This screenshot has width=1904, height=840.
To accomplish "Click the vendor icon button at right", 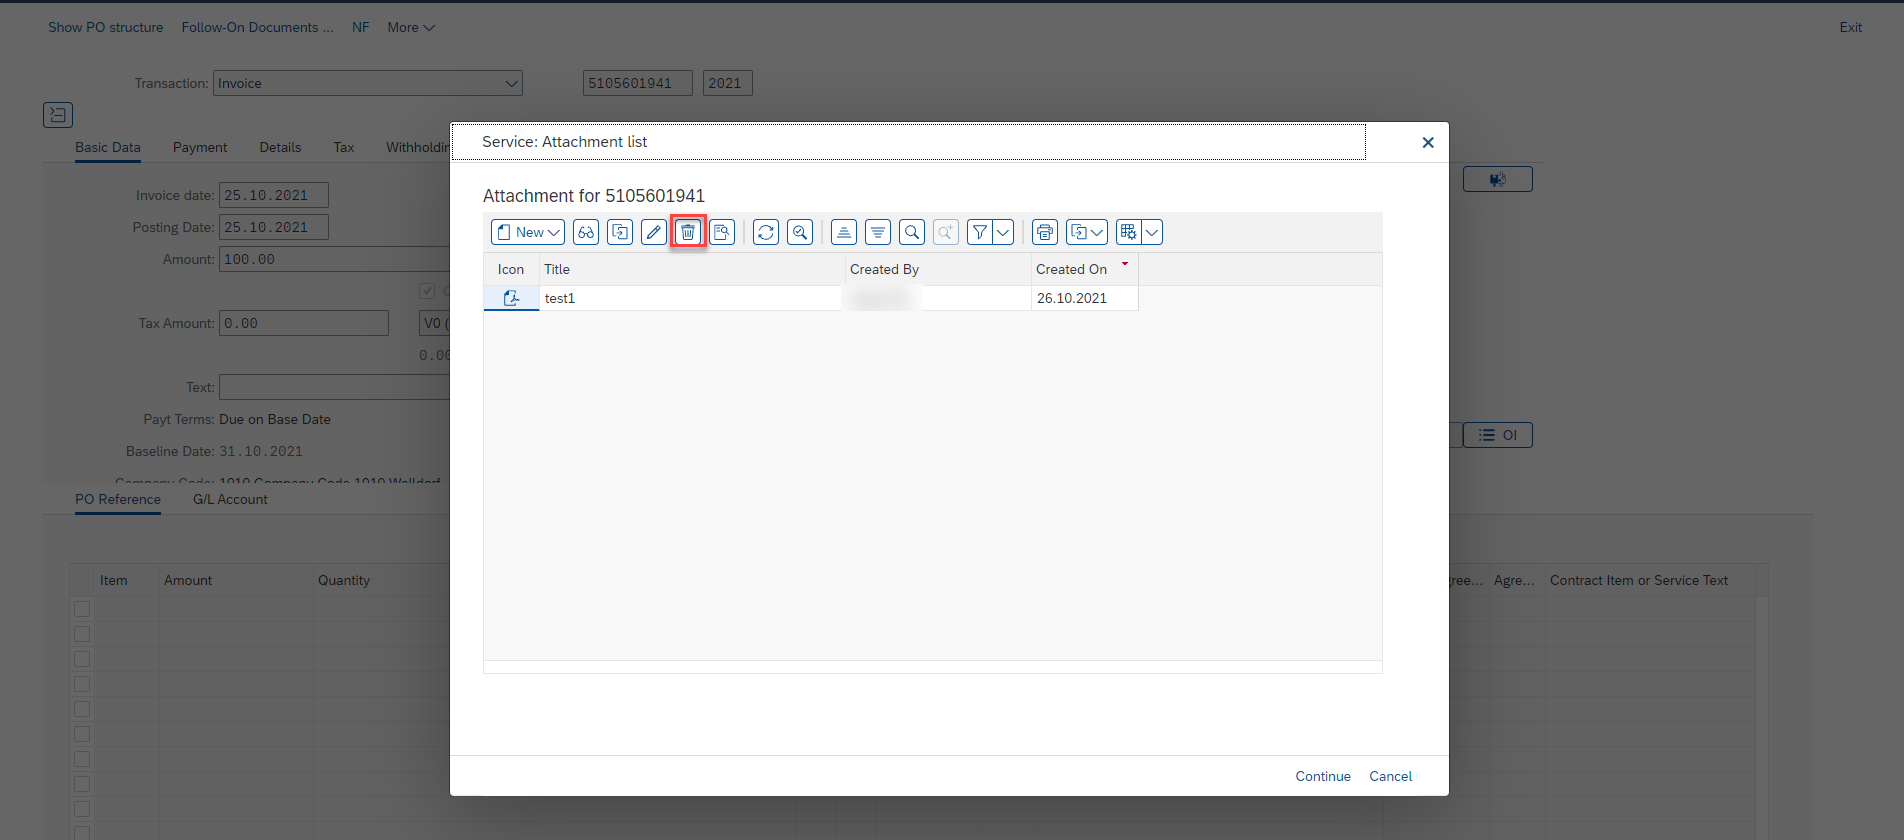I will [1498, 179].
